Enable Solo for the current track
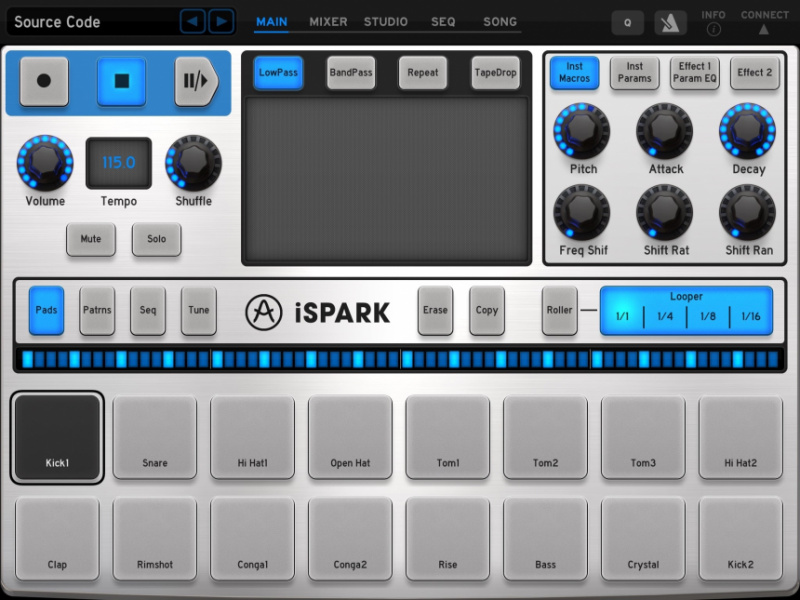The image size is (800, 600). coord(156,240)
